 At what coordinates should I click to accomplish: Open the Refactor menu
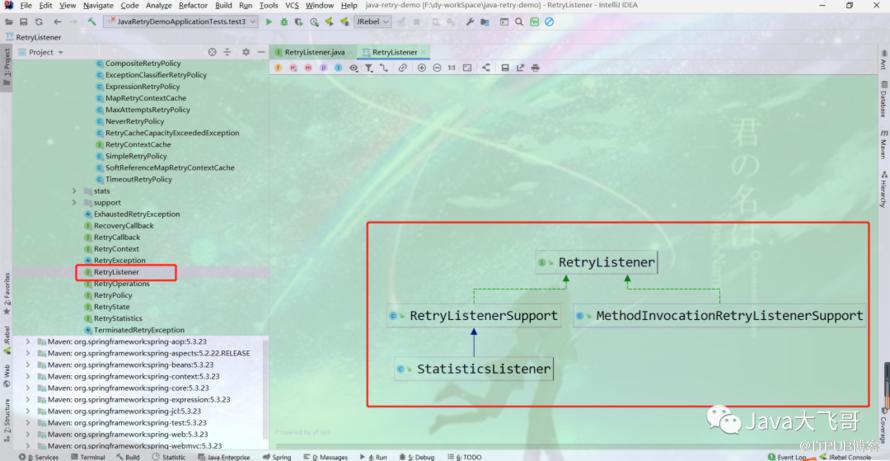(x=193, y=5)
